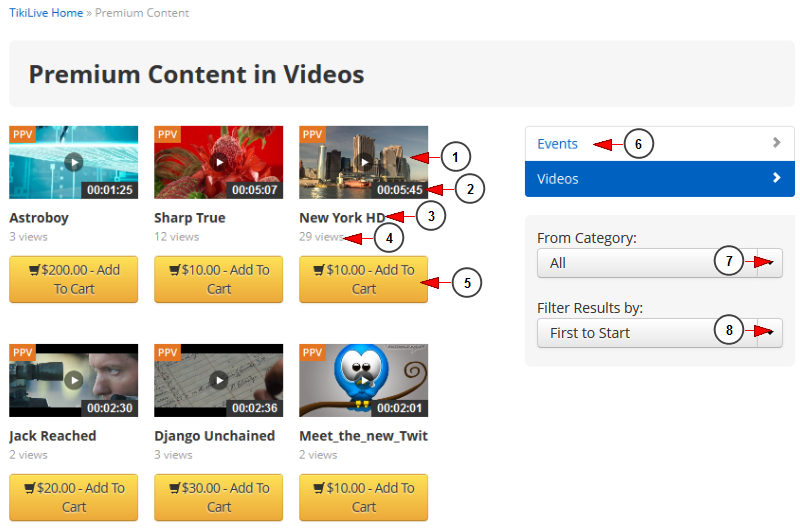Add New York HD to cart
The image size is (800, 532).
coord(363,279)
